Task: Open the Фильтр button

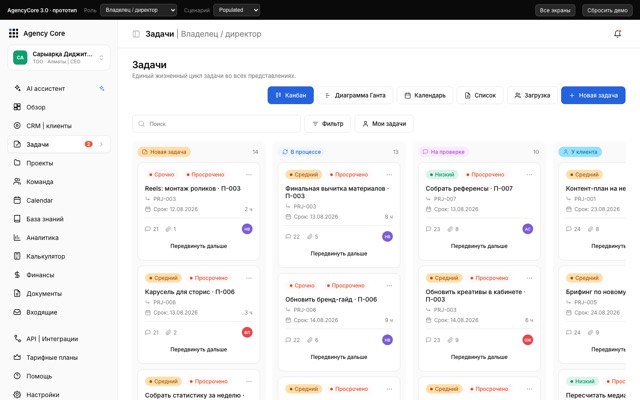Action: (328, 124)
